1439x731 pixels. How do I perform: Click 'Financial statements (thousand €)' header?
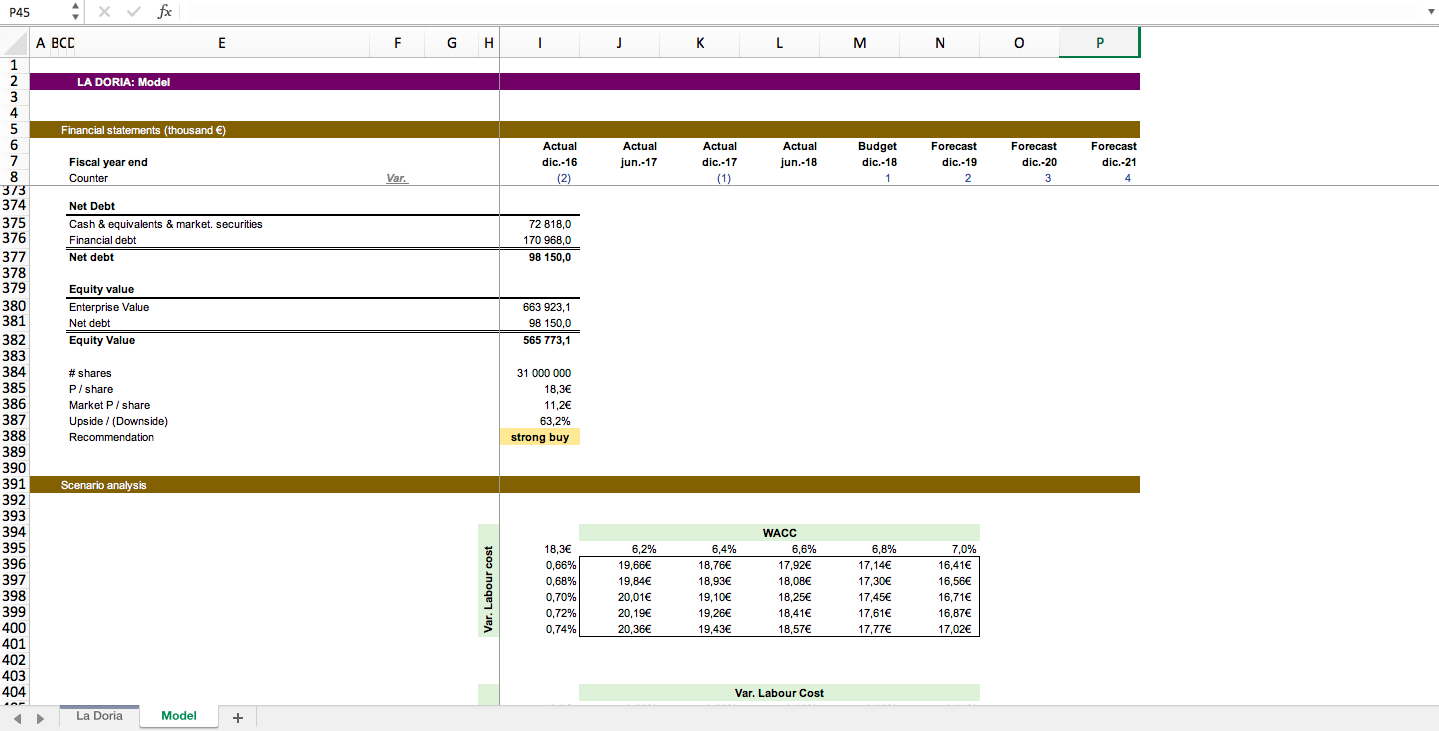(x=143, y=130)
